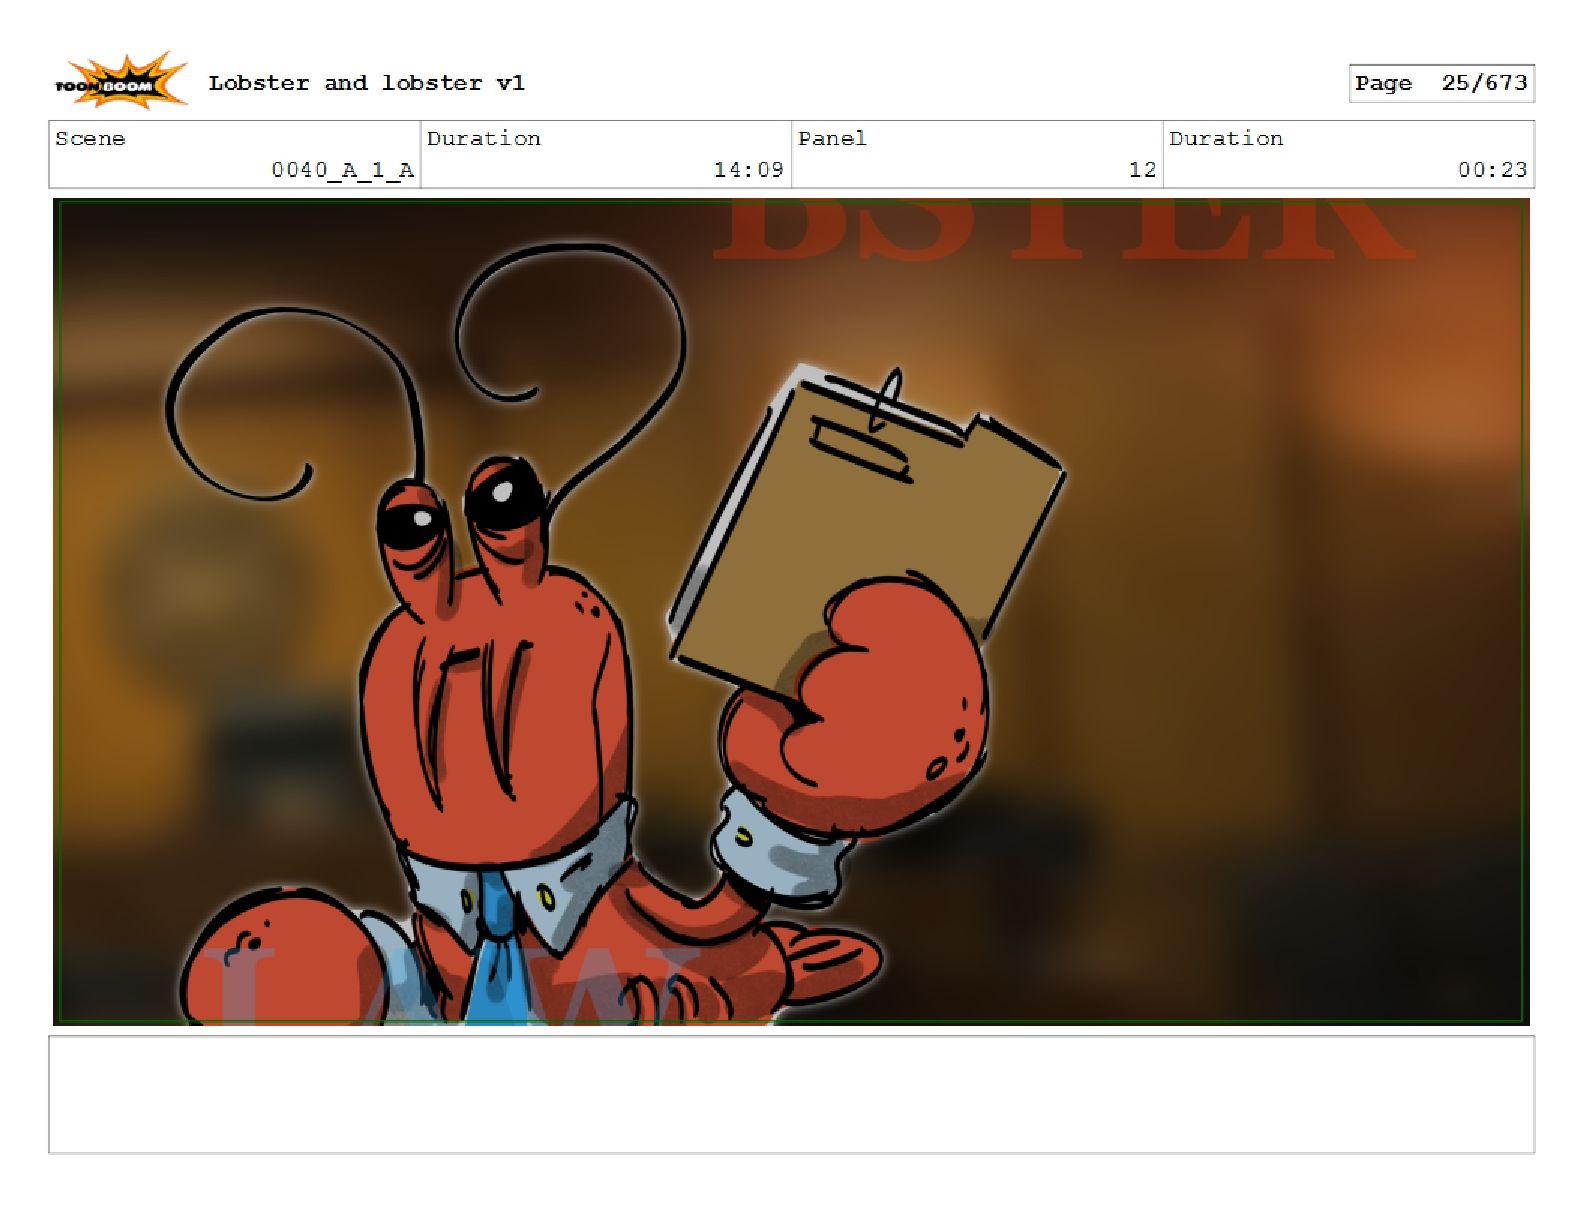Select panel duration value '00:23'
The height and width of the screenshot is (1224, 1581).
1492,170
